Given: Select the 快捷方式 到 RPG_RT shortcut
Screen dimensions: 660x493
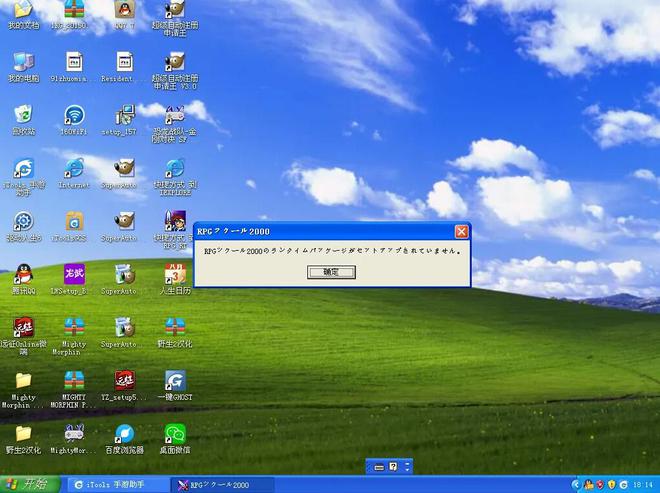Looking at the screenshot, I should pyautogui.click(x=173, y=230).
